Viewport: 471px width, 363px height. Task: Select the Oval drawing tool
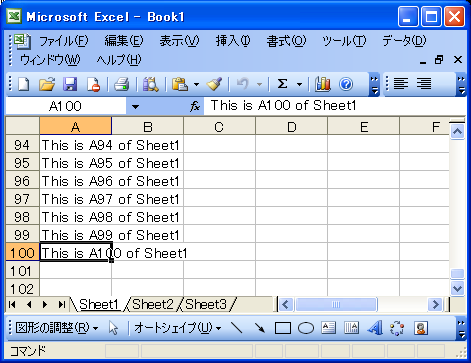coord(306,328)
